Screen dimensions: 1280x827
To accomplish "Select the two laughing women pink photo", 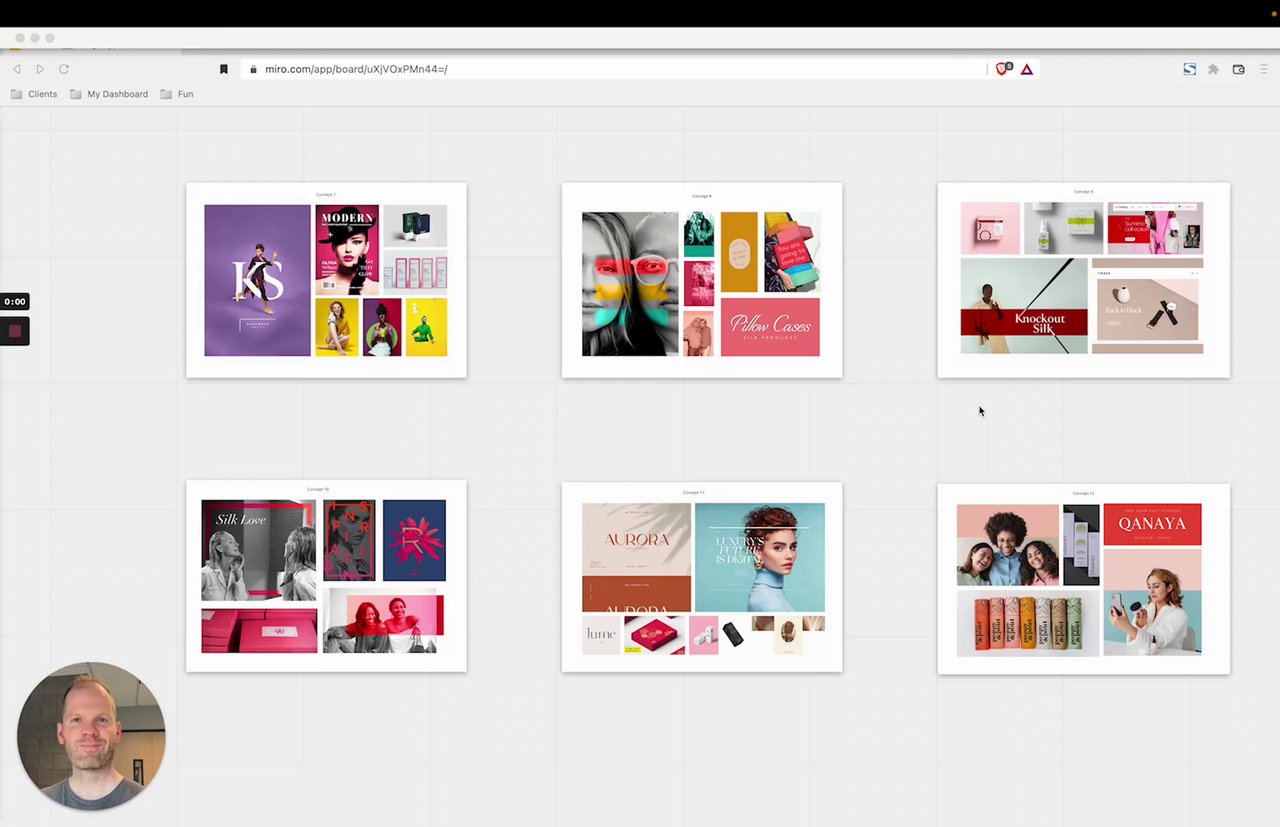I will (x=383, y=620).
